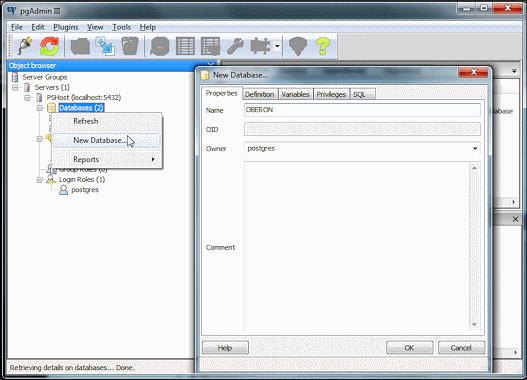This screenshot has width=527, height=380.
Task: Close the lower right pane with X
Action: pos(515,219)
